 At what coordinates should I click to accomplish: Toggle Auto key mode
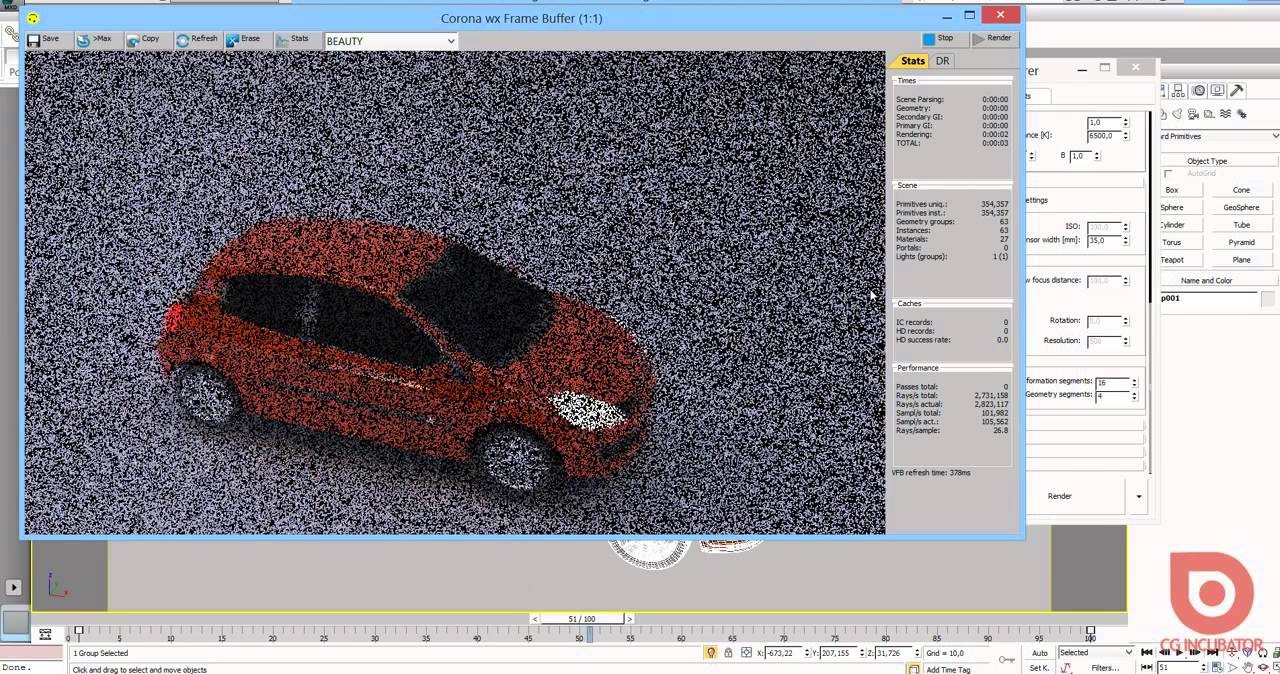click(1040, 653)
